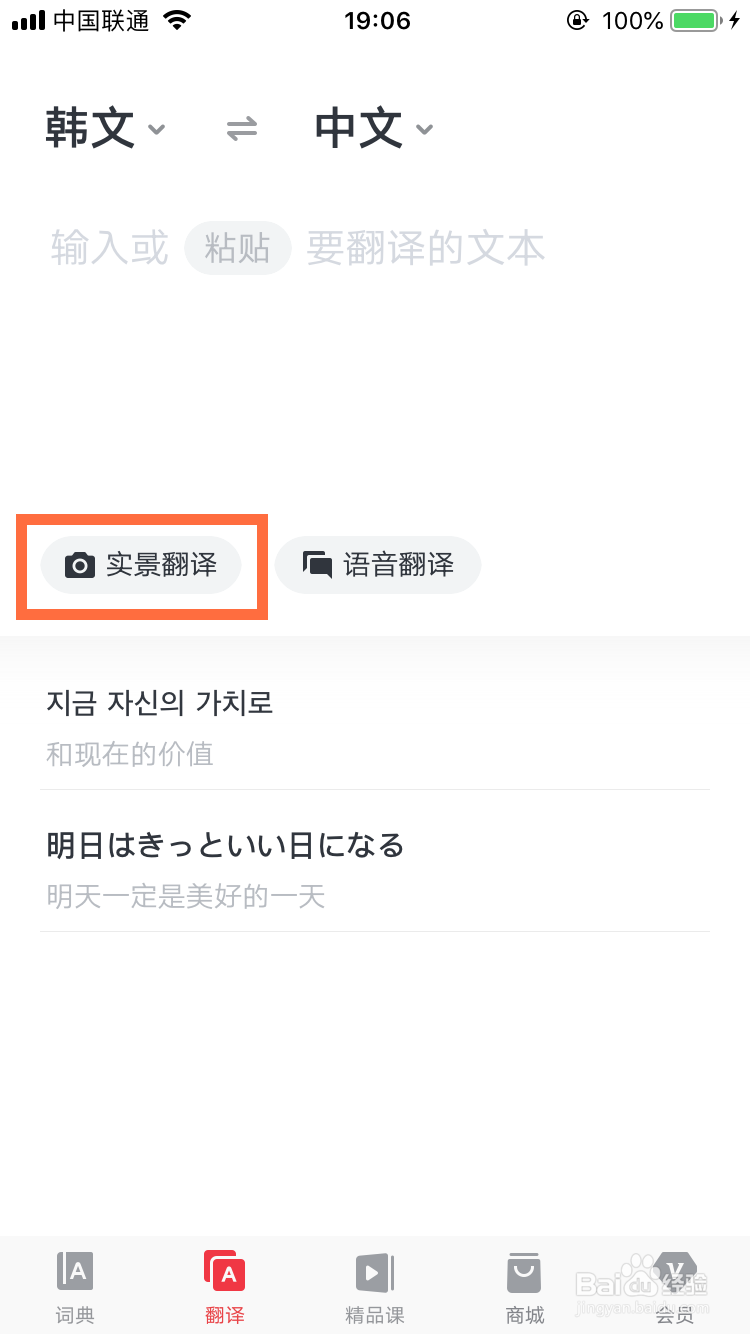Image resolution: width=750 pixels, height=1334 pixels.
Task: Expand the chevron next to 韩文
Action: [157, 131]
